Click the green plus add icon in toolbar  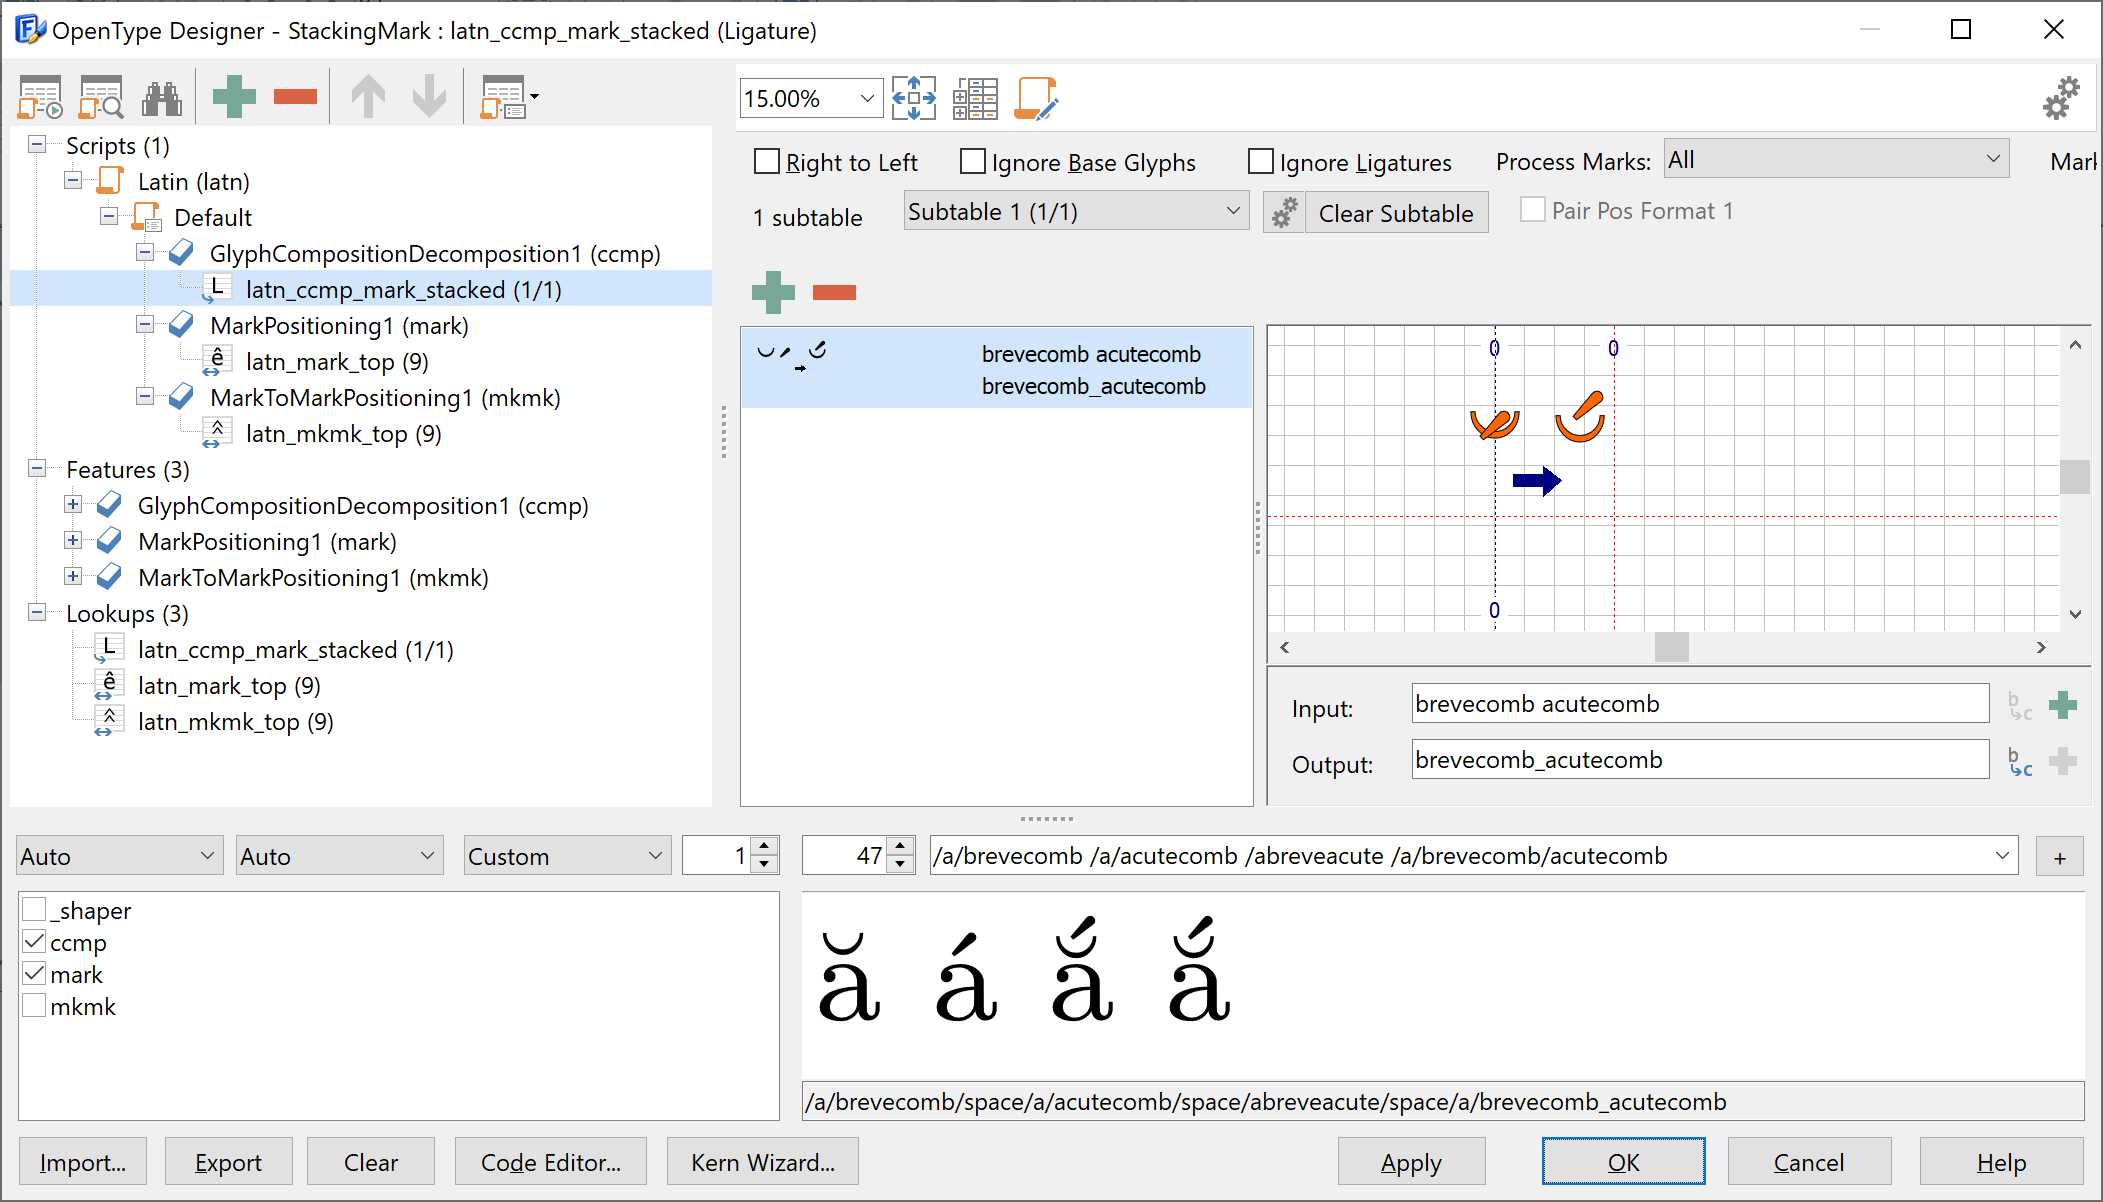point(234,97)
